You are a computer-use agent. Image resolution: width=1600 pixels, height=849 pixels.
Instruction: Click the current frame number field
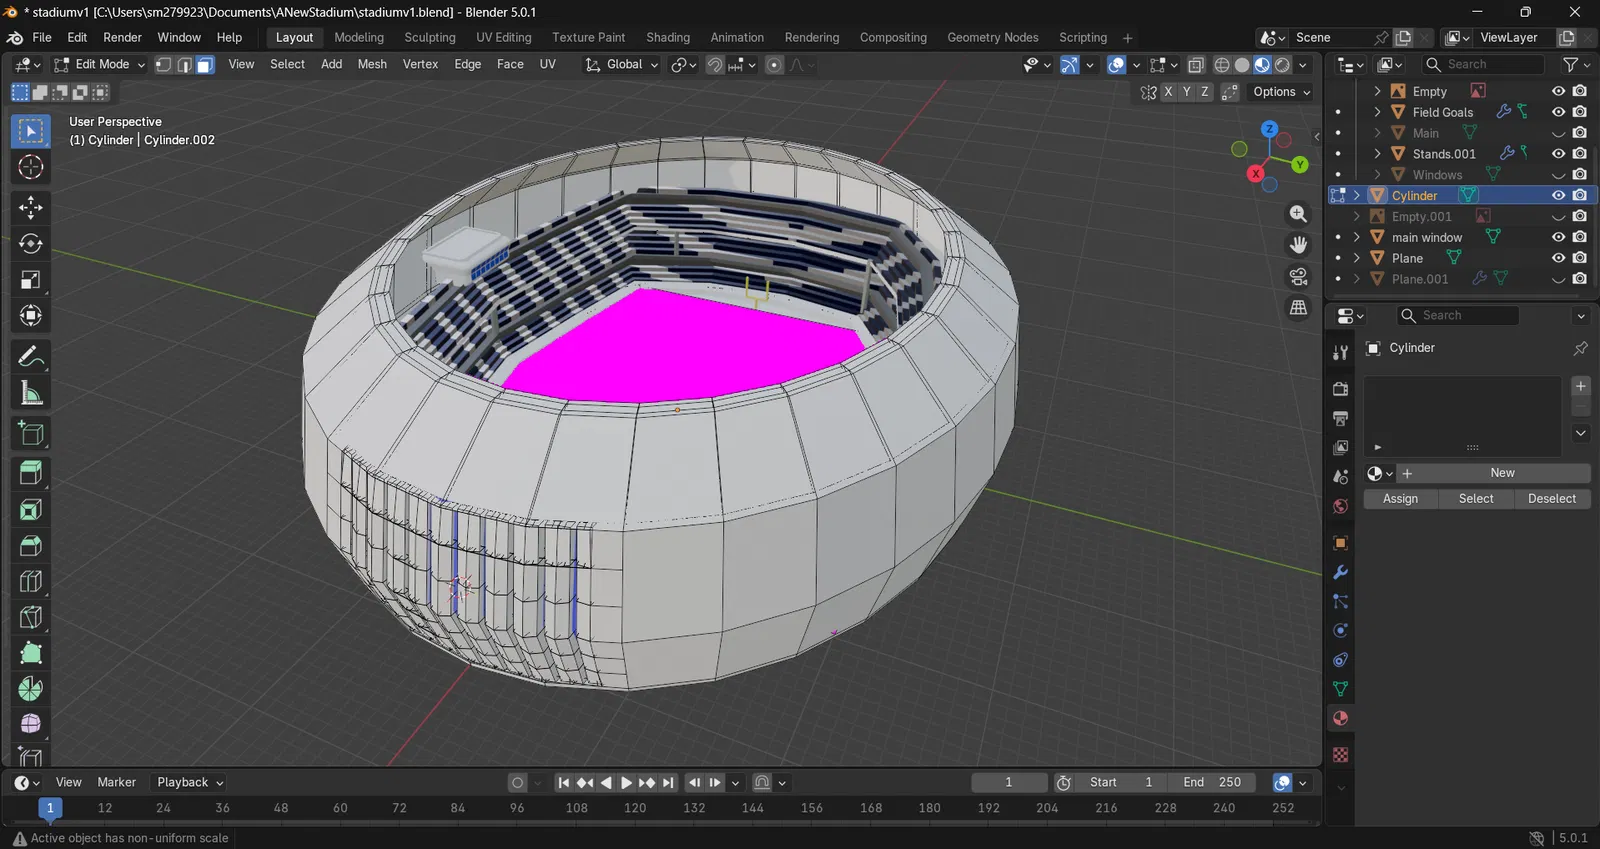pyautogui.click(x=1009, y=783)
